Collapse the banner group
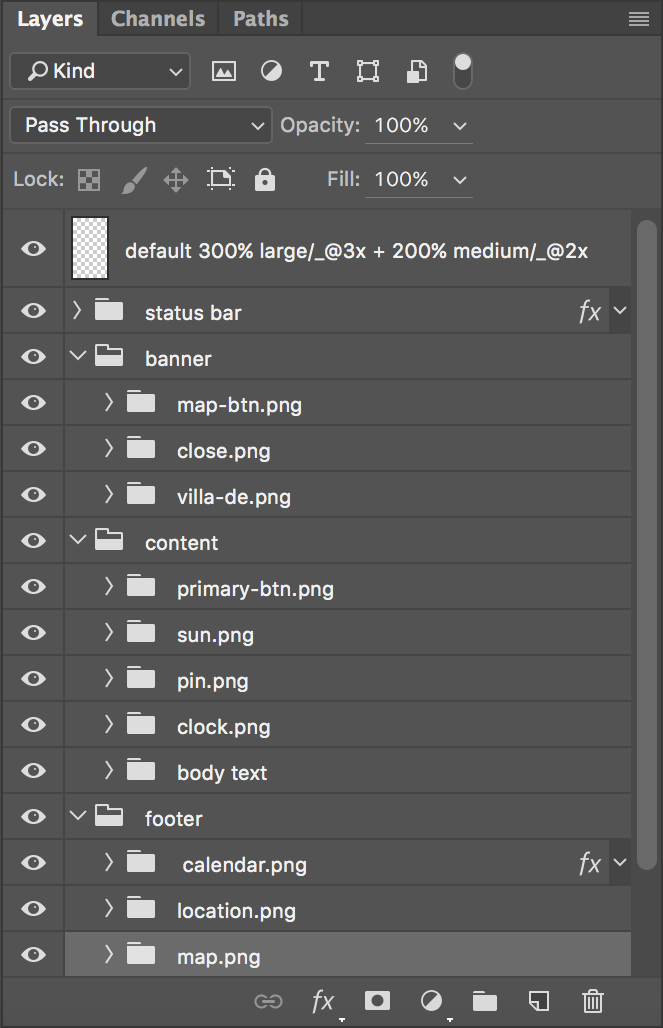663x1028 pixels. 78,357
